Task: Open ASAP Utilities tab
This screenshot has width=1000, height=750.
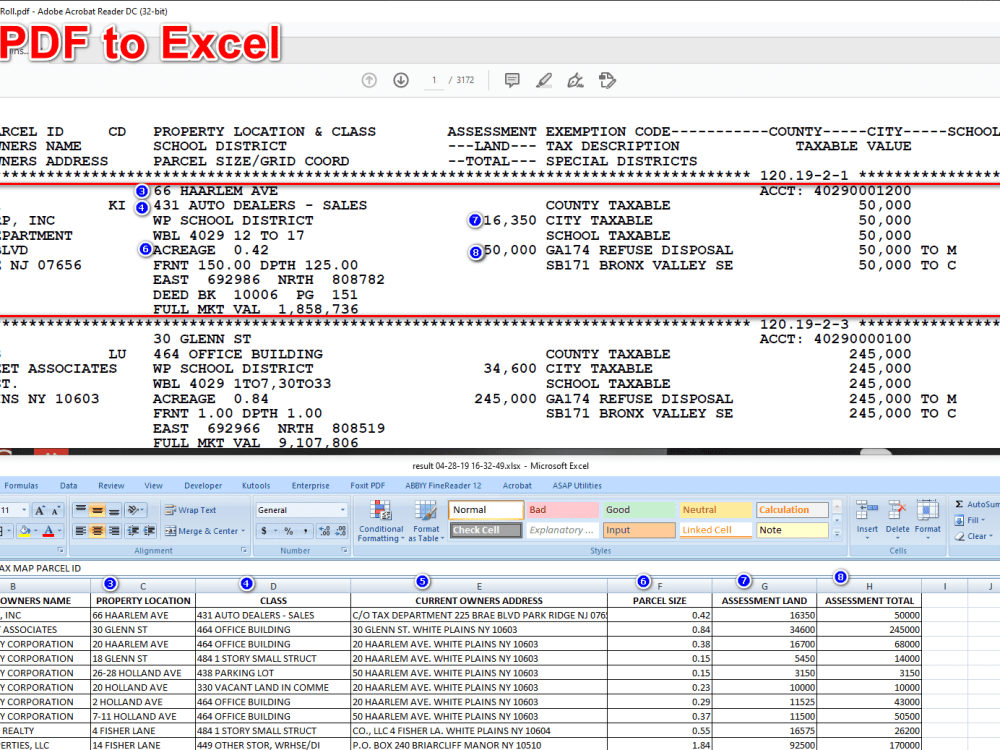Action: click(577, 485)
